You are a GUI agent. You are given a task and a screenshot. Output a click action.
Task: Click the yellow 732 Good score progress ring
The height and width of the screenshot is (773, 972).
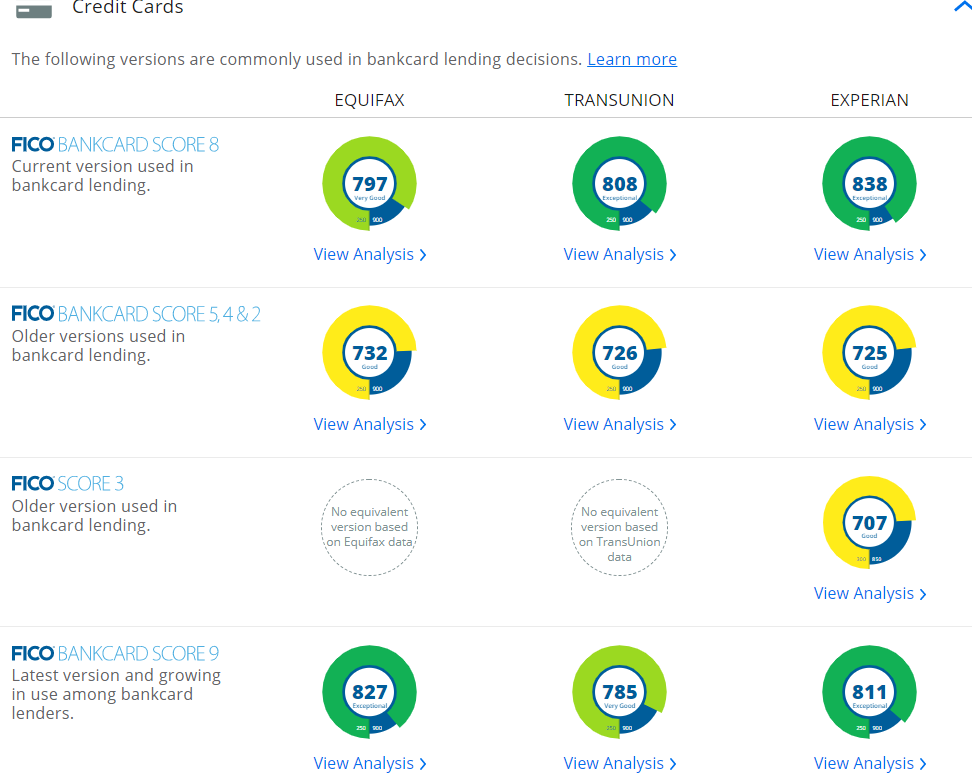point(369,353)
